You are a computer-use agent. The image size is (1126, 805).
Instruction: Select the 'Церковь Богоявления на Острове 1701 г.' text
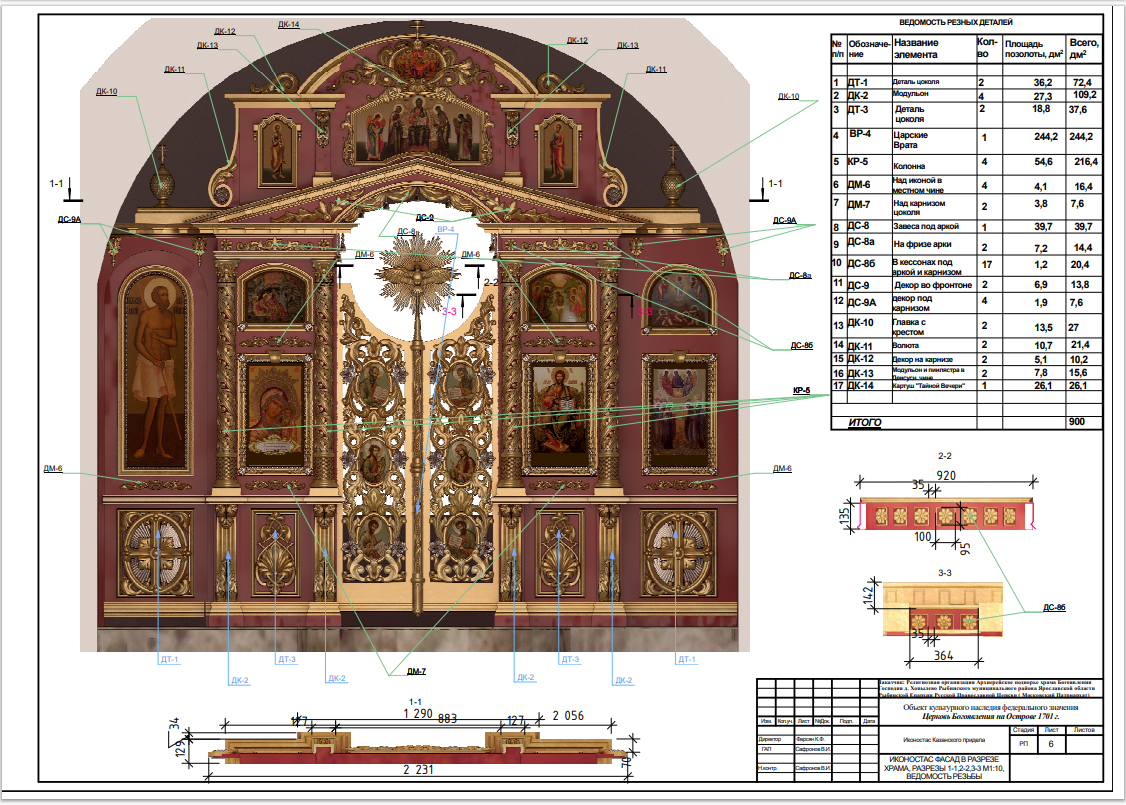coord(990,716)
